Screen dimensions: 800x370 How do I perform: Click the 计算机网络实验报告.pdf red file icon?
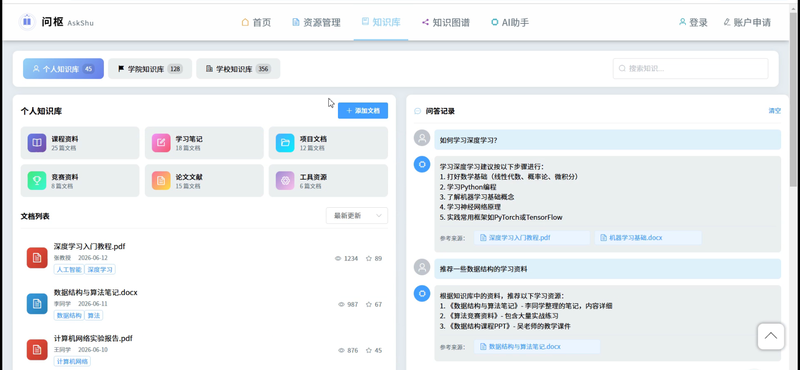pos(37,350)
